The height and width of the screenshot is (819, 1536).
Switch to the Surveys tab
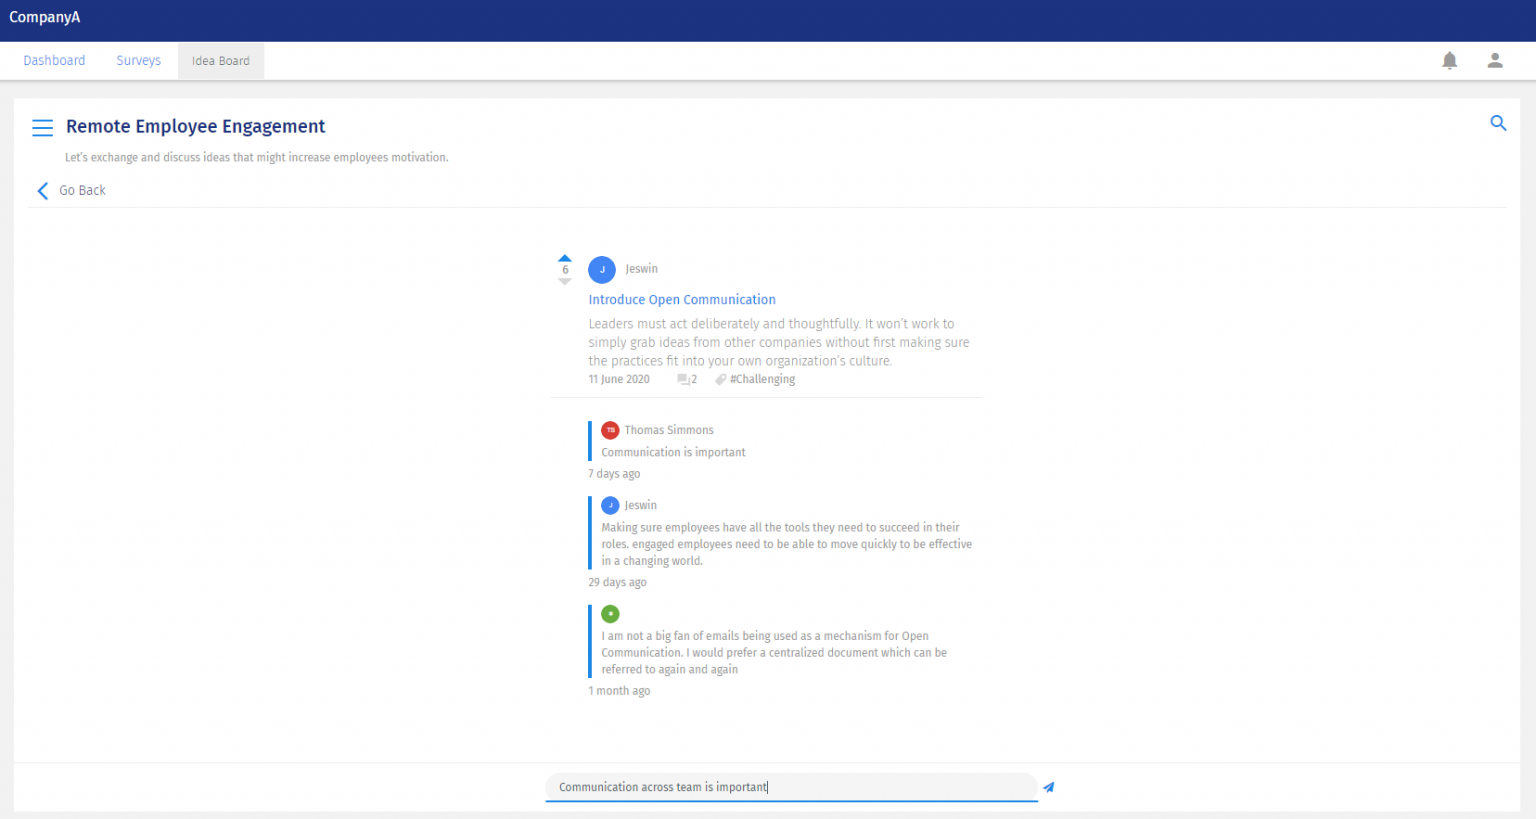click(138, 61)
